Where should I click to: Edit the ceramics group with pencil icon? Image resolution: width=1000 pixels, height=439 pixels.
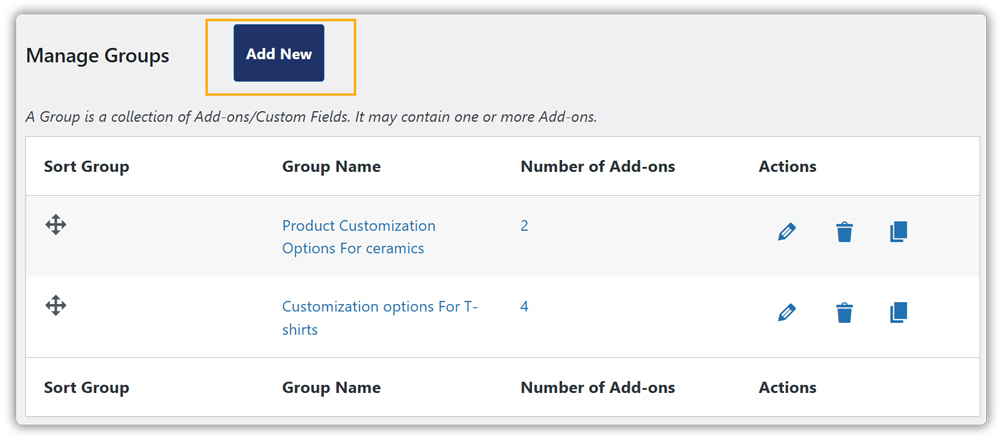point(787,232)
